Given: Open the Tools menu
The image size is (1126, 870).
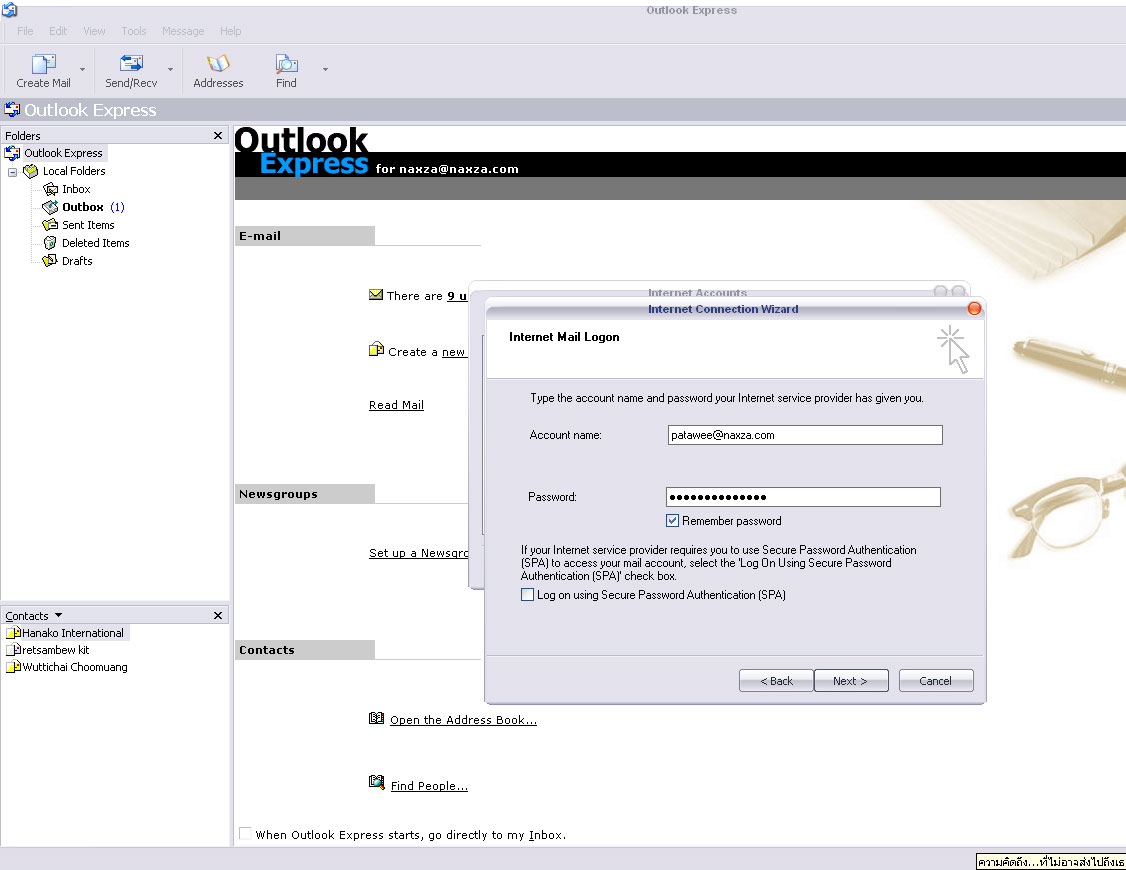Looking at the screenshot, I should (134, 31).
